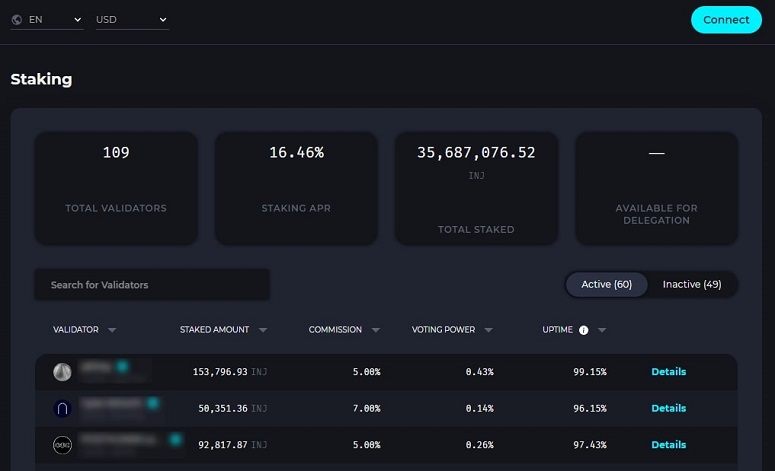Click the Total Staked stat card
Image resolution: width=775 pixels, height=471 pixels.
tap(476, 188)
